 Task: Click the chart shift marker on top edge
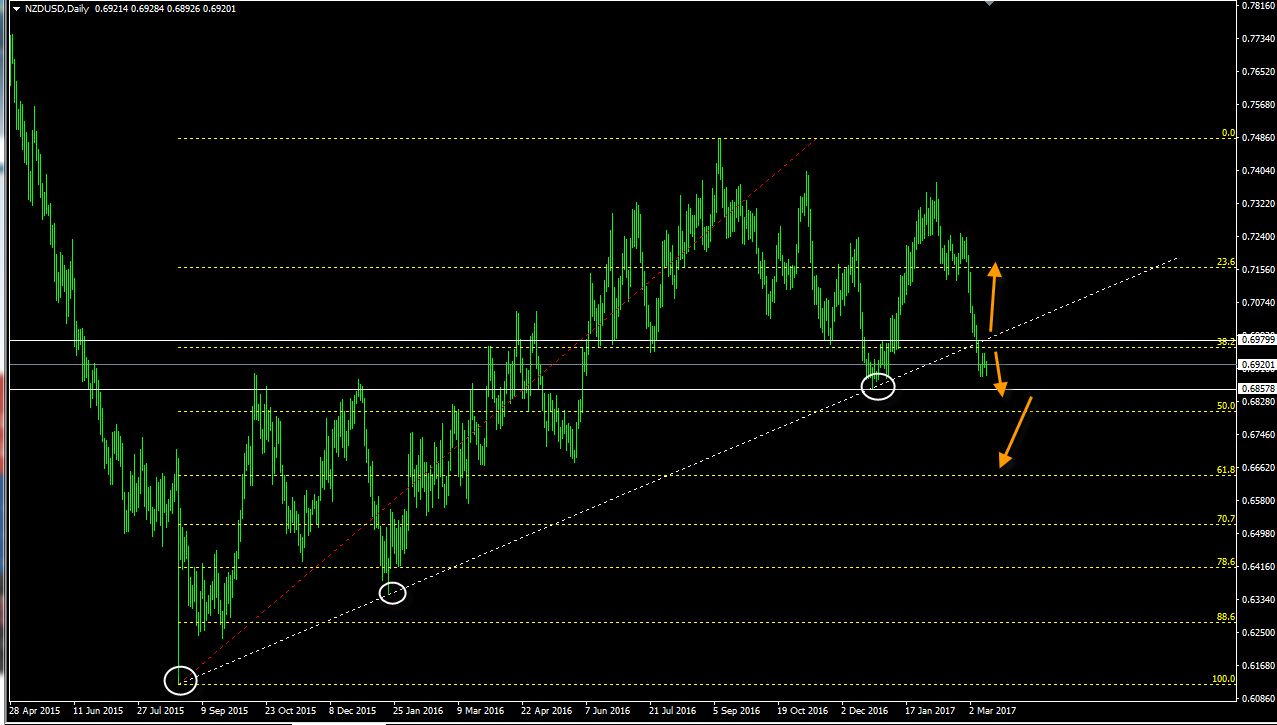coord(989,3)
